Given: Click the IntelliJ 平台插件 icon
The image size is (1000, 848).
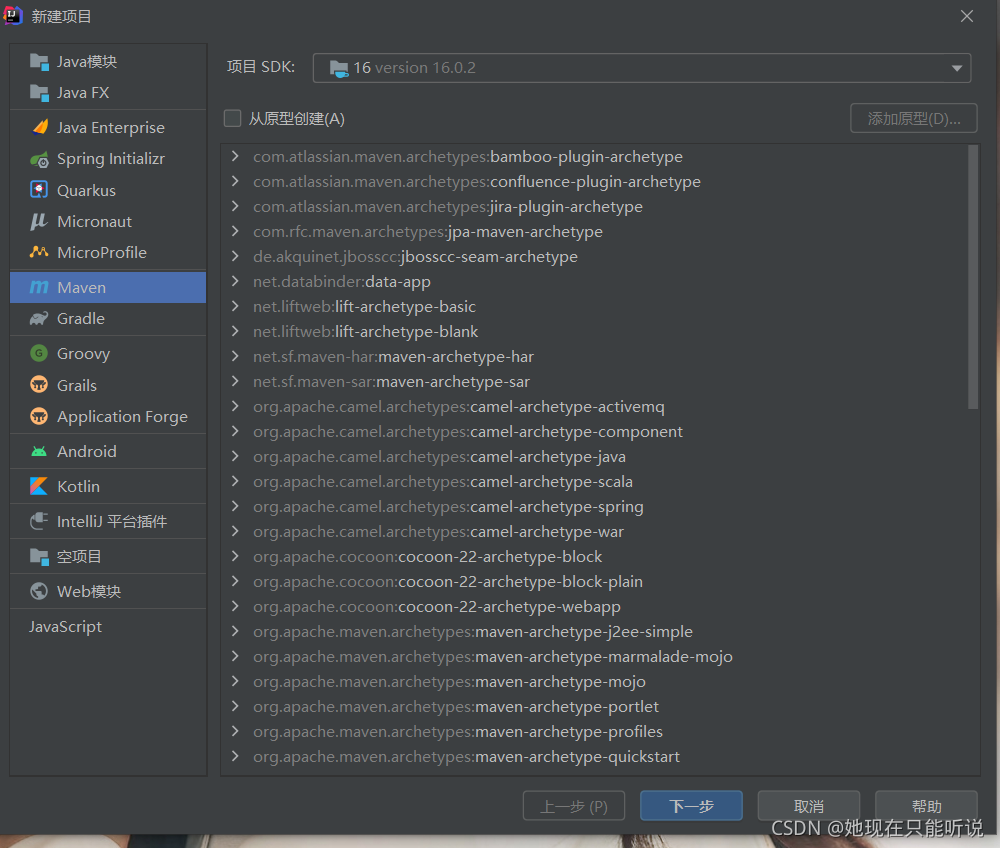Looking at the screenshot, I should [39, 522].
